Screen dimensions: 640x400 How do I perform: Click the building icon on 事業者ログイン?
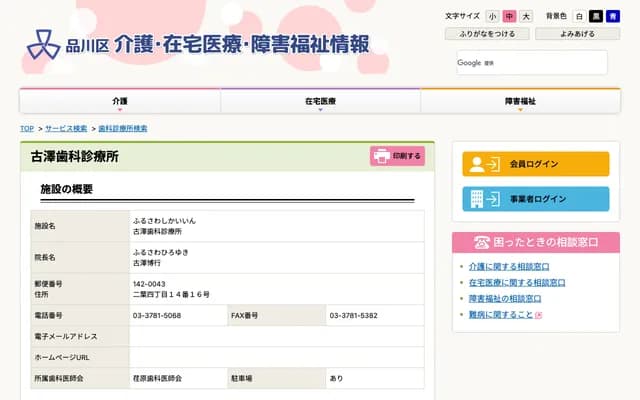tap(478, 199)
